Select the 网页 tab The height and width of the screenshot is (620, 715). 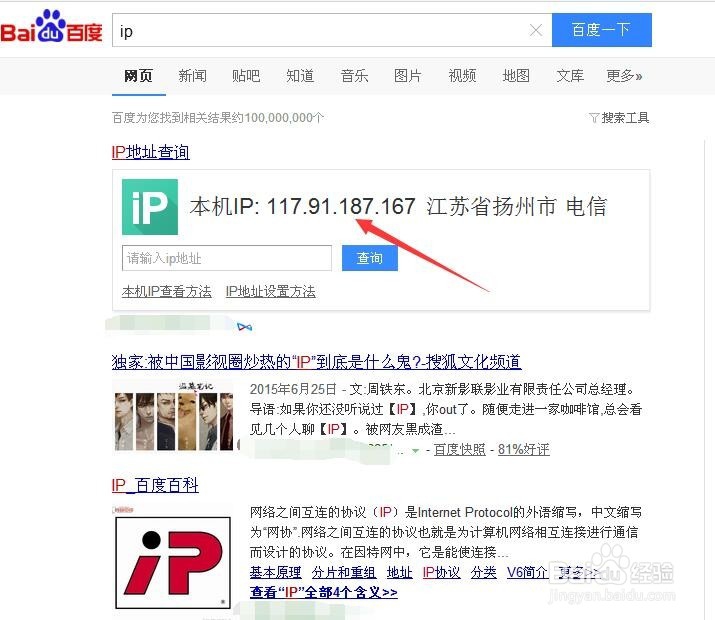[x=138, y=76]
